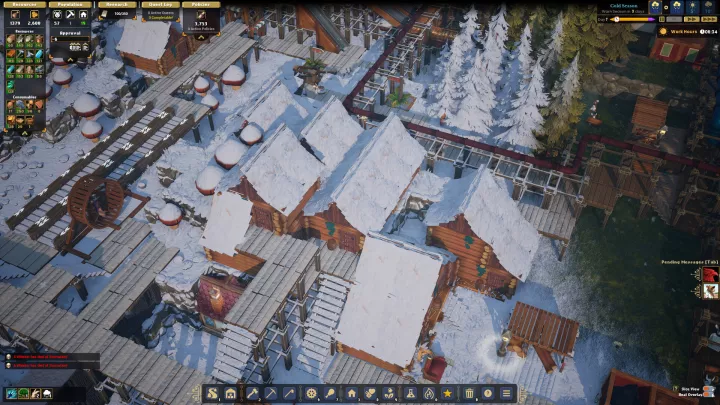Image resolution: width=720 pixels, height=405 pixels.
Task: Click the star favorites icon
Action: (448, 393)
